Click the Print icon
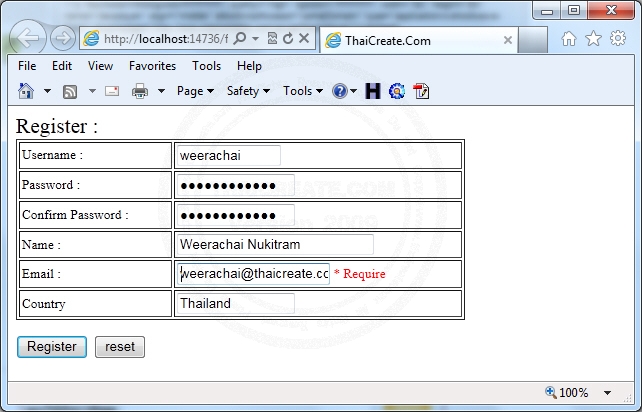 140,91
